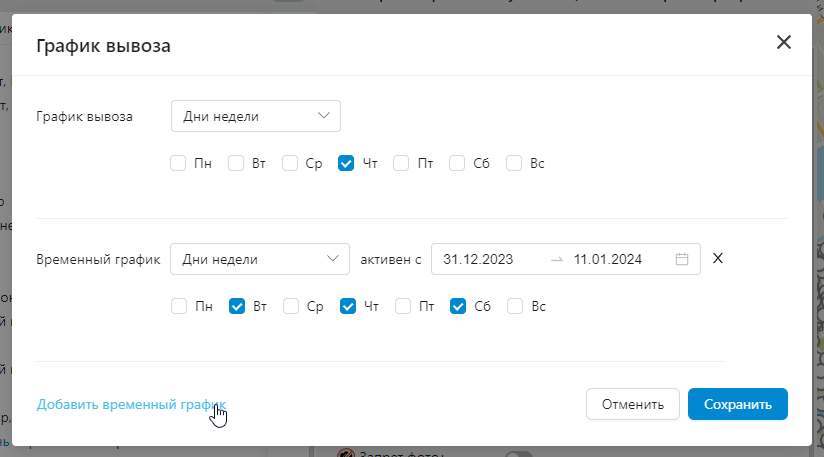Uncheck Вт in the temporary schedule
The image size is (824, 457).
237,306
